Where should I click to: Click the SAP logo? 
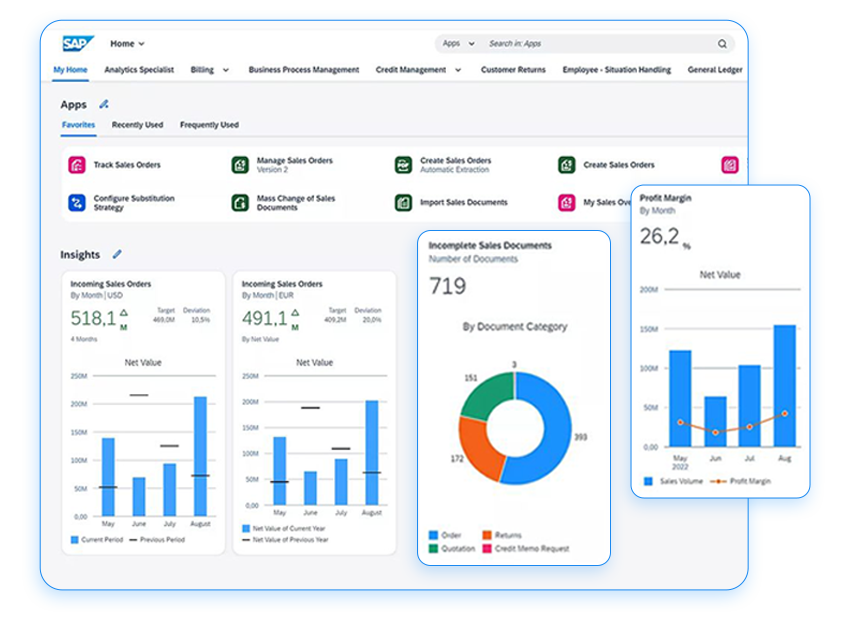(x=77, y=43)
